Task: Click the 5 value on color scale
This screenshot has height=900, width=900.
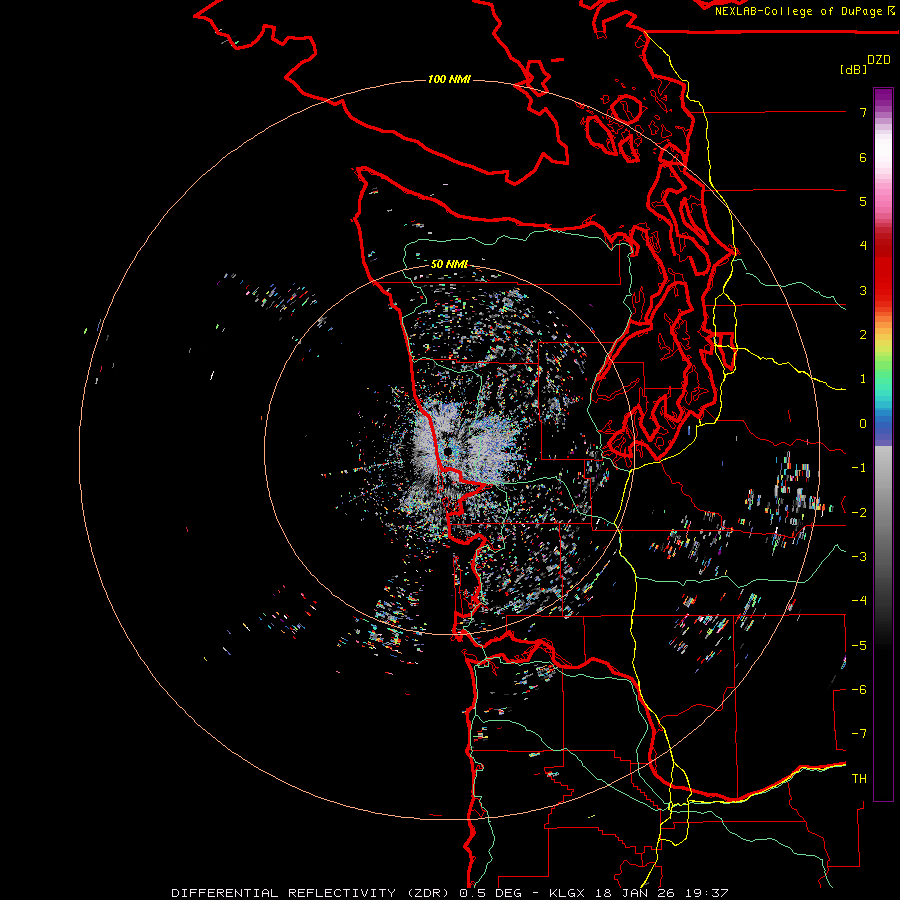Action: pyautogui.click(x=863, y=201)
